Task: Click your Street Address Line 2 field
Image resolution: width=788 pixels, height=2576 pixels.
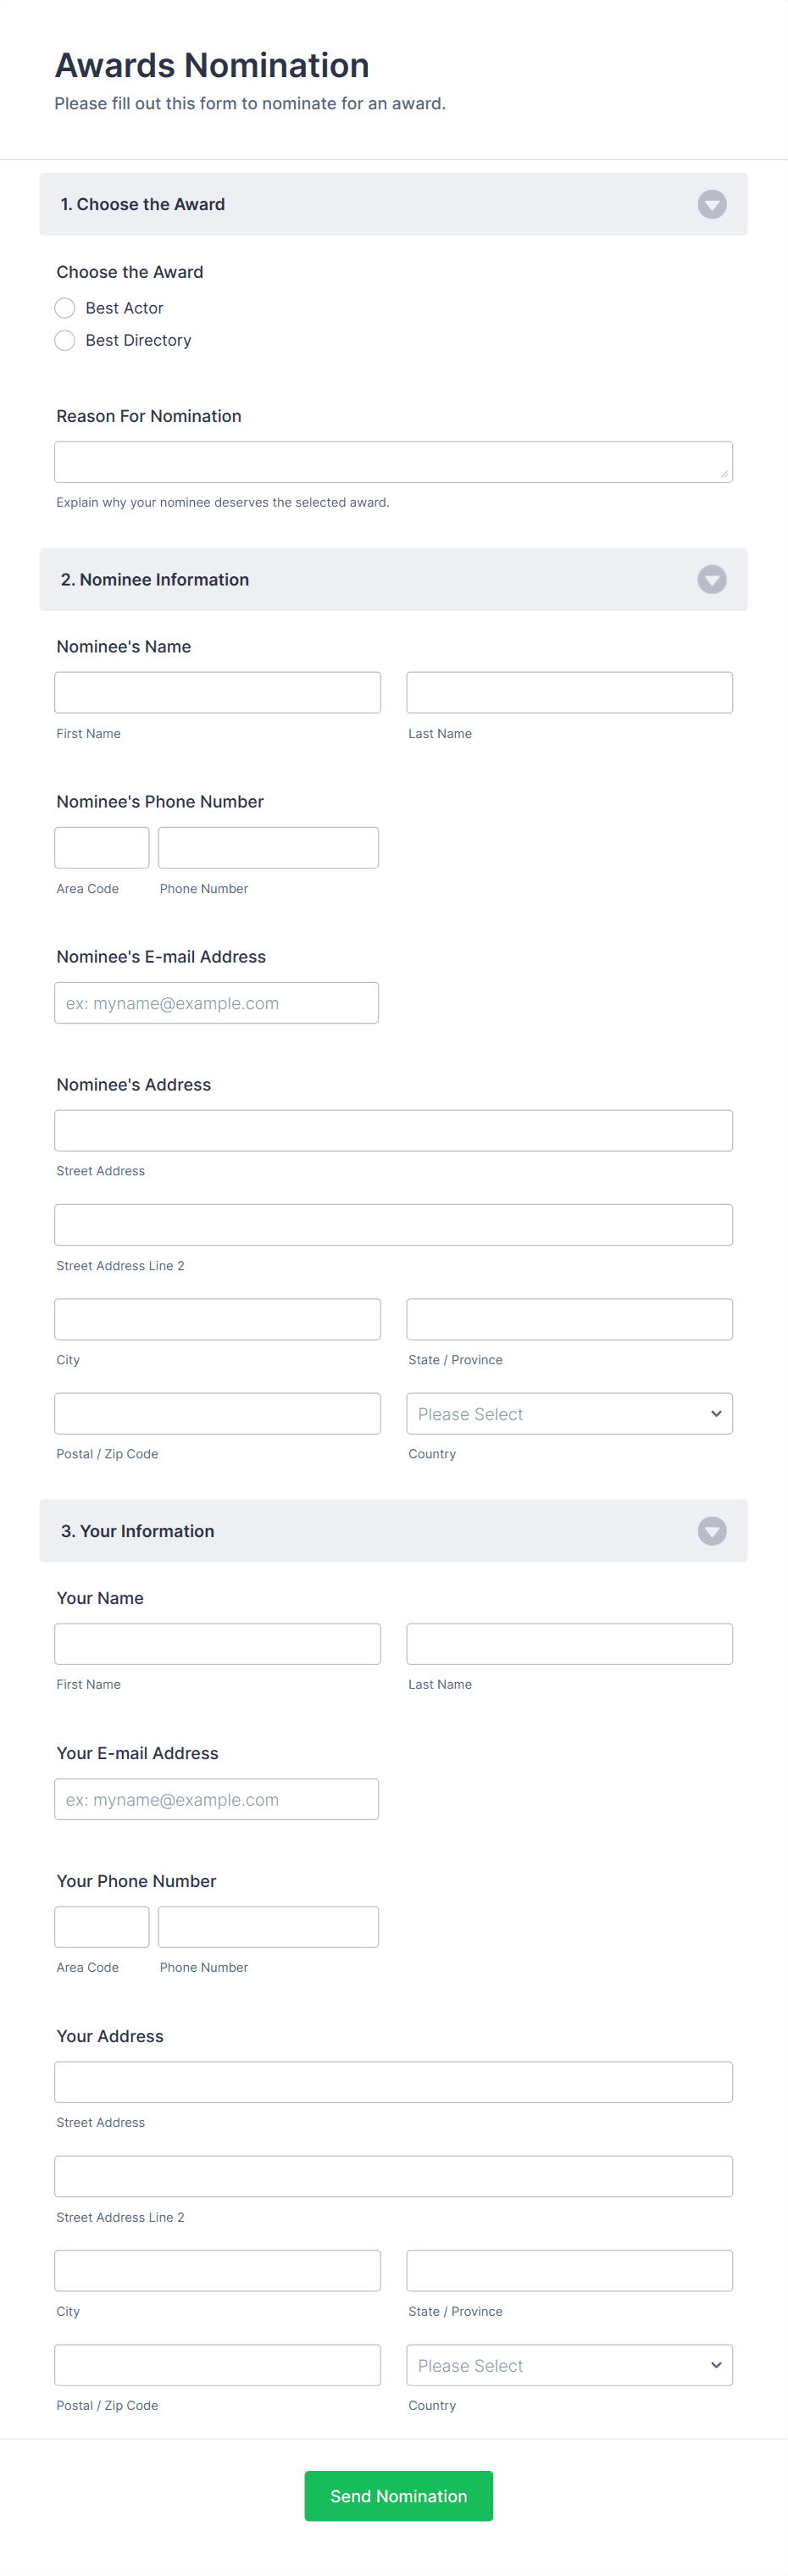Action: 393,2175
